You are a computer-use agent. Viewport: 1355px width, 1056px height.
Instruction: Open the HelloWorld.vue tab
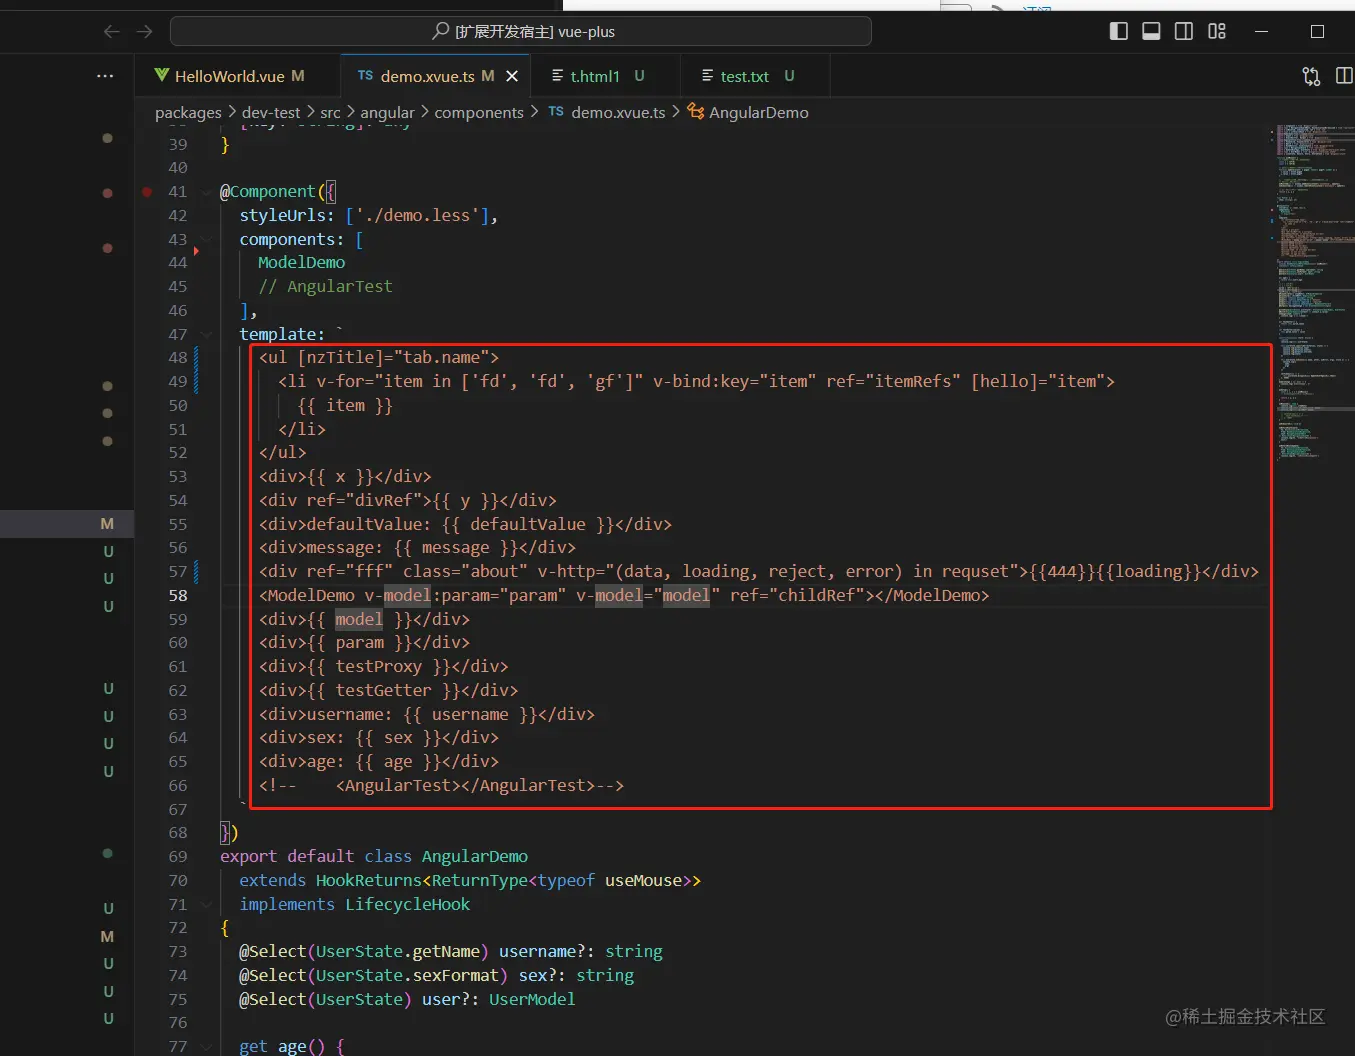click(x=230, y=76)
